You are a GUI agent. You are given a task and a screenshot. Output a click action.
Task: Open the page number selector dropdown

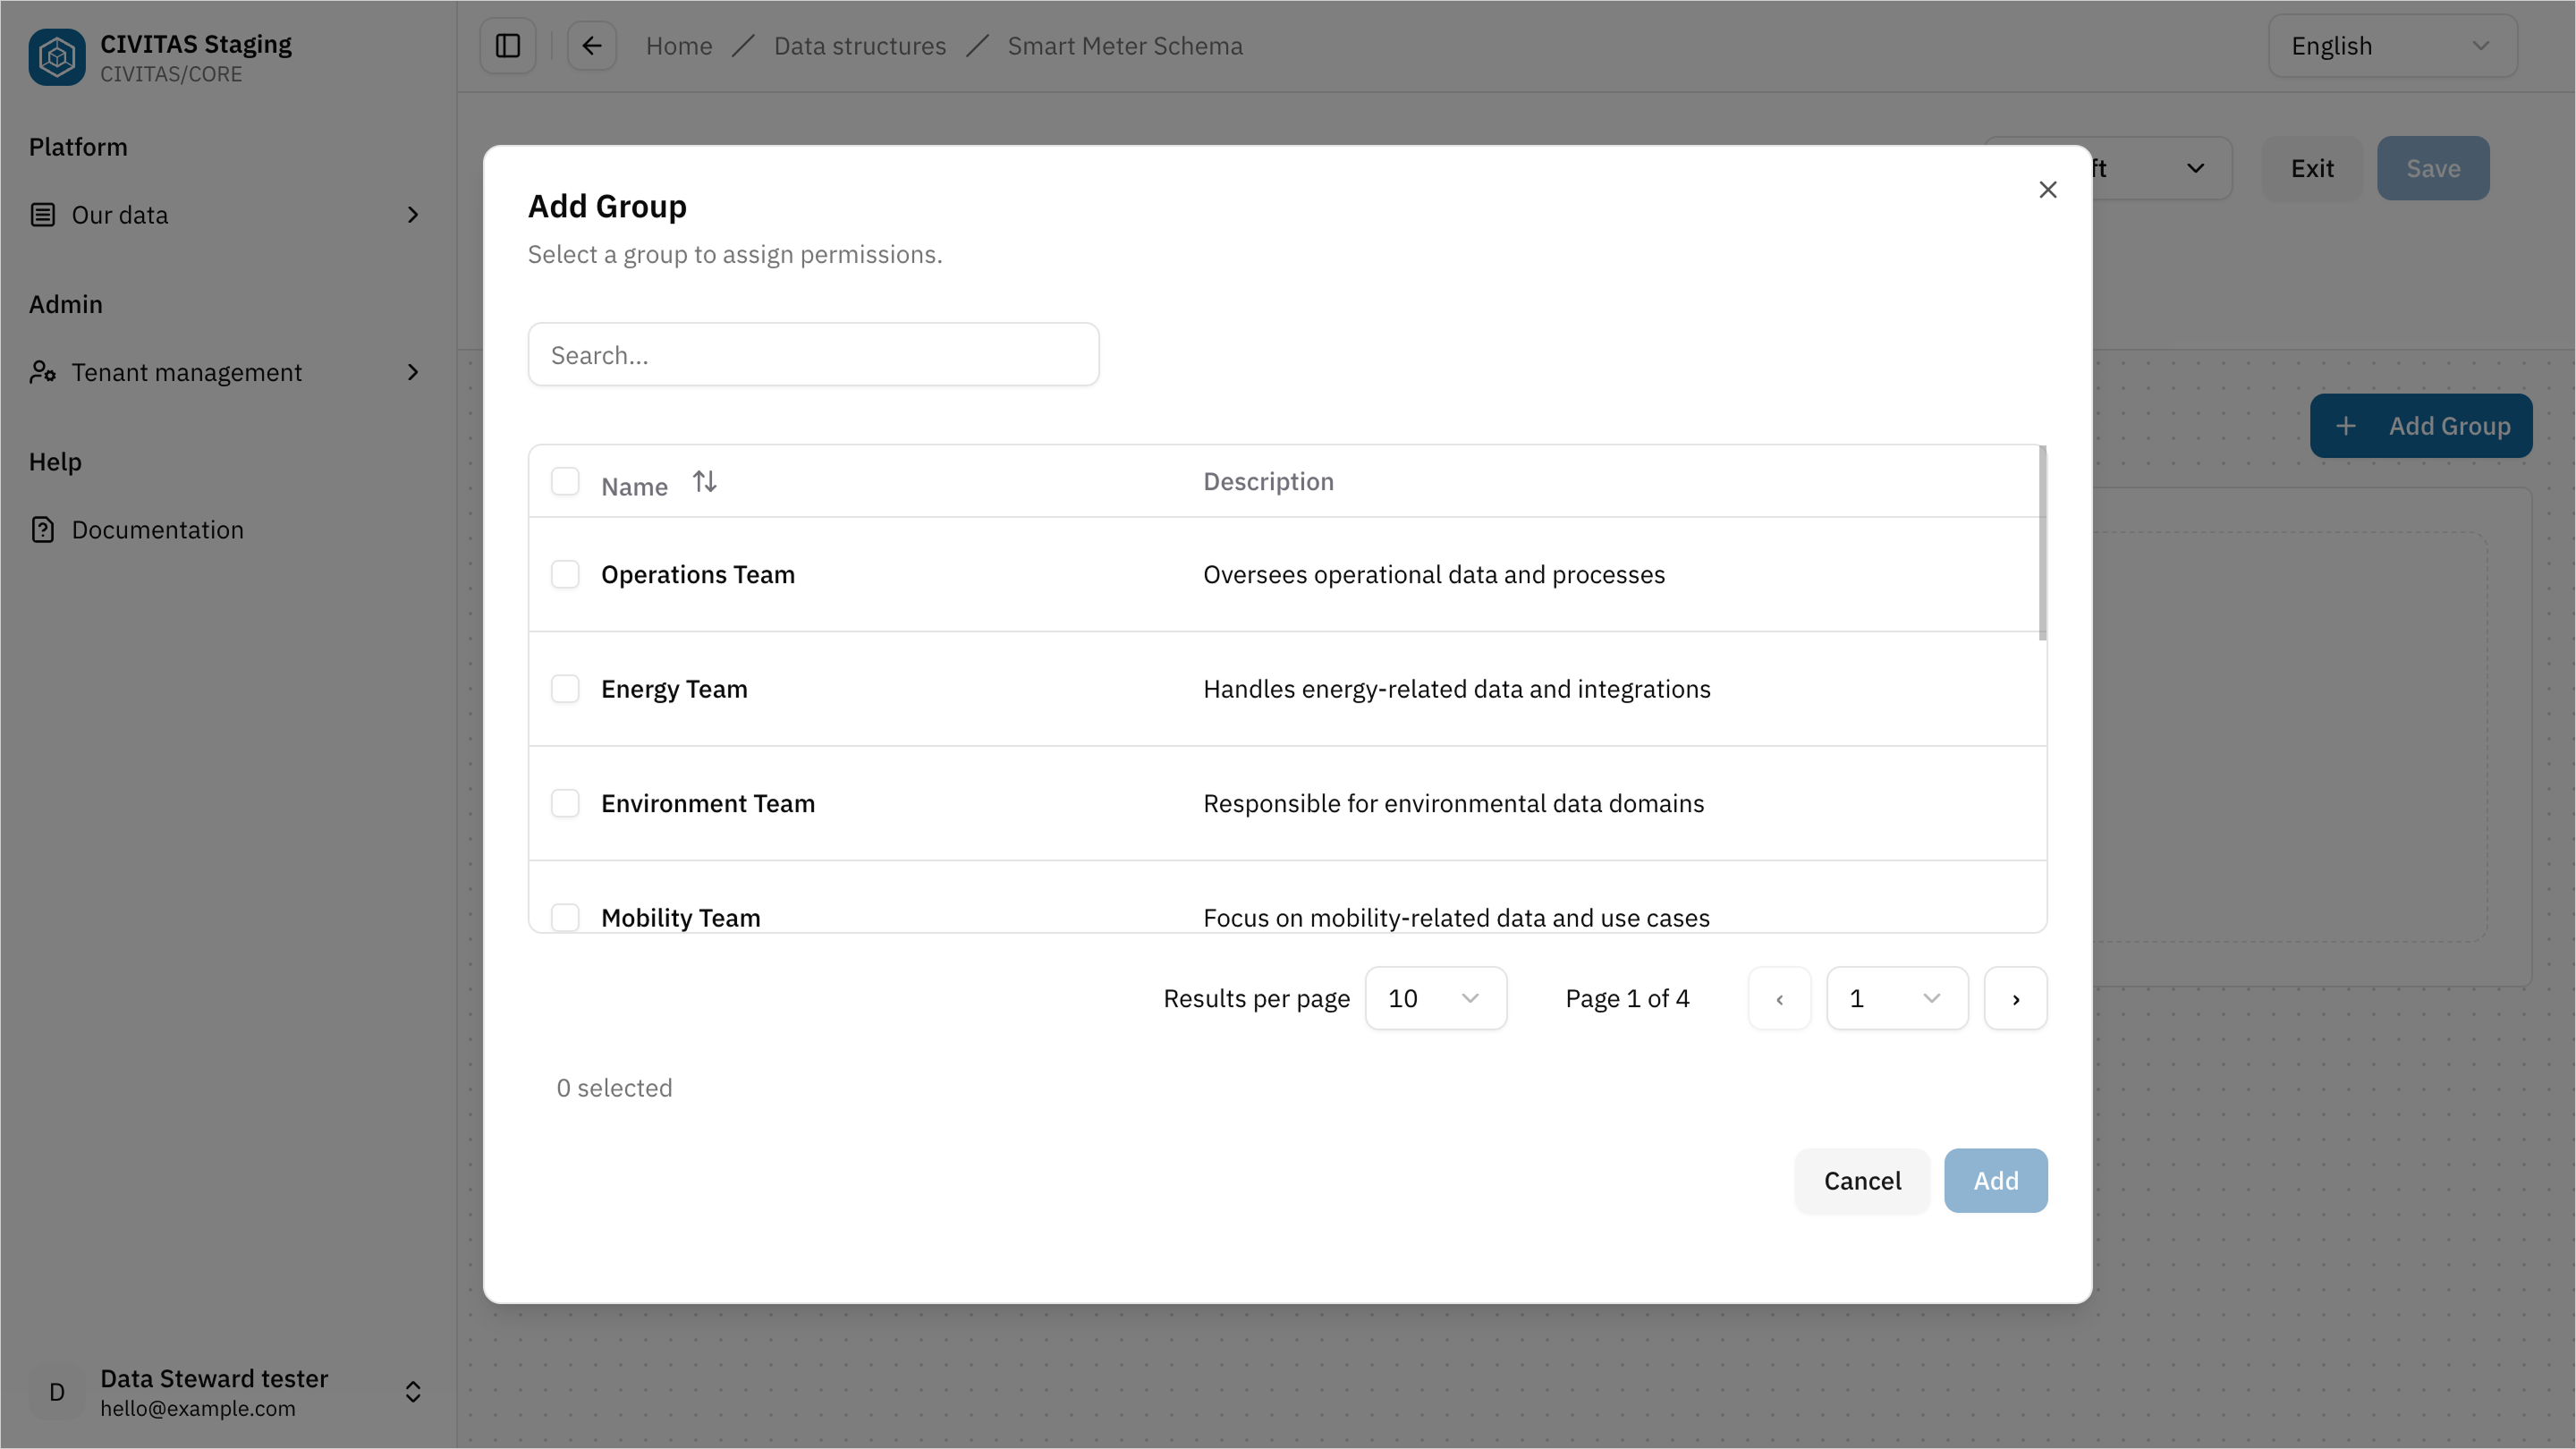pos(1896,998)
